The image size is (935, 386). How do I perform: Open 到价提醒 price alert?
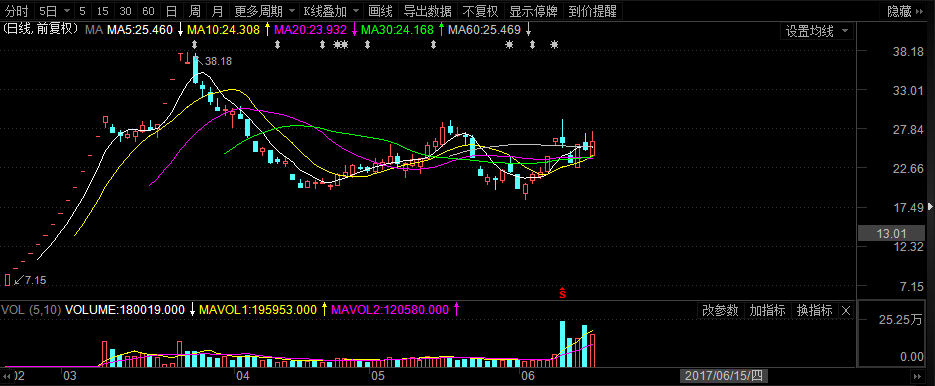click(x=592, y=11)
